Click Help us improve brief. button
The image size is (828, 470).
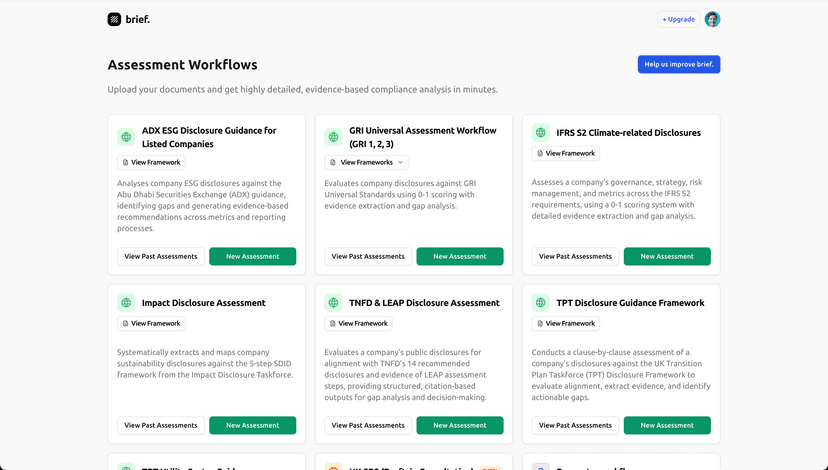click(x=679, y=64)
